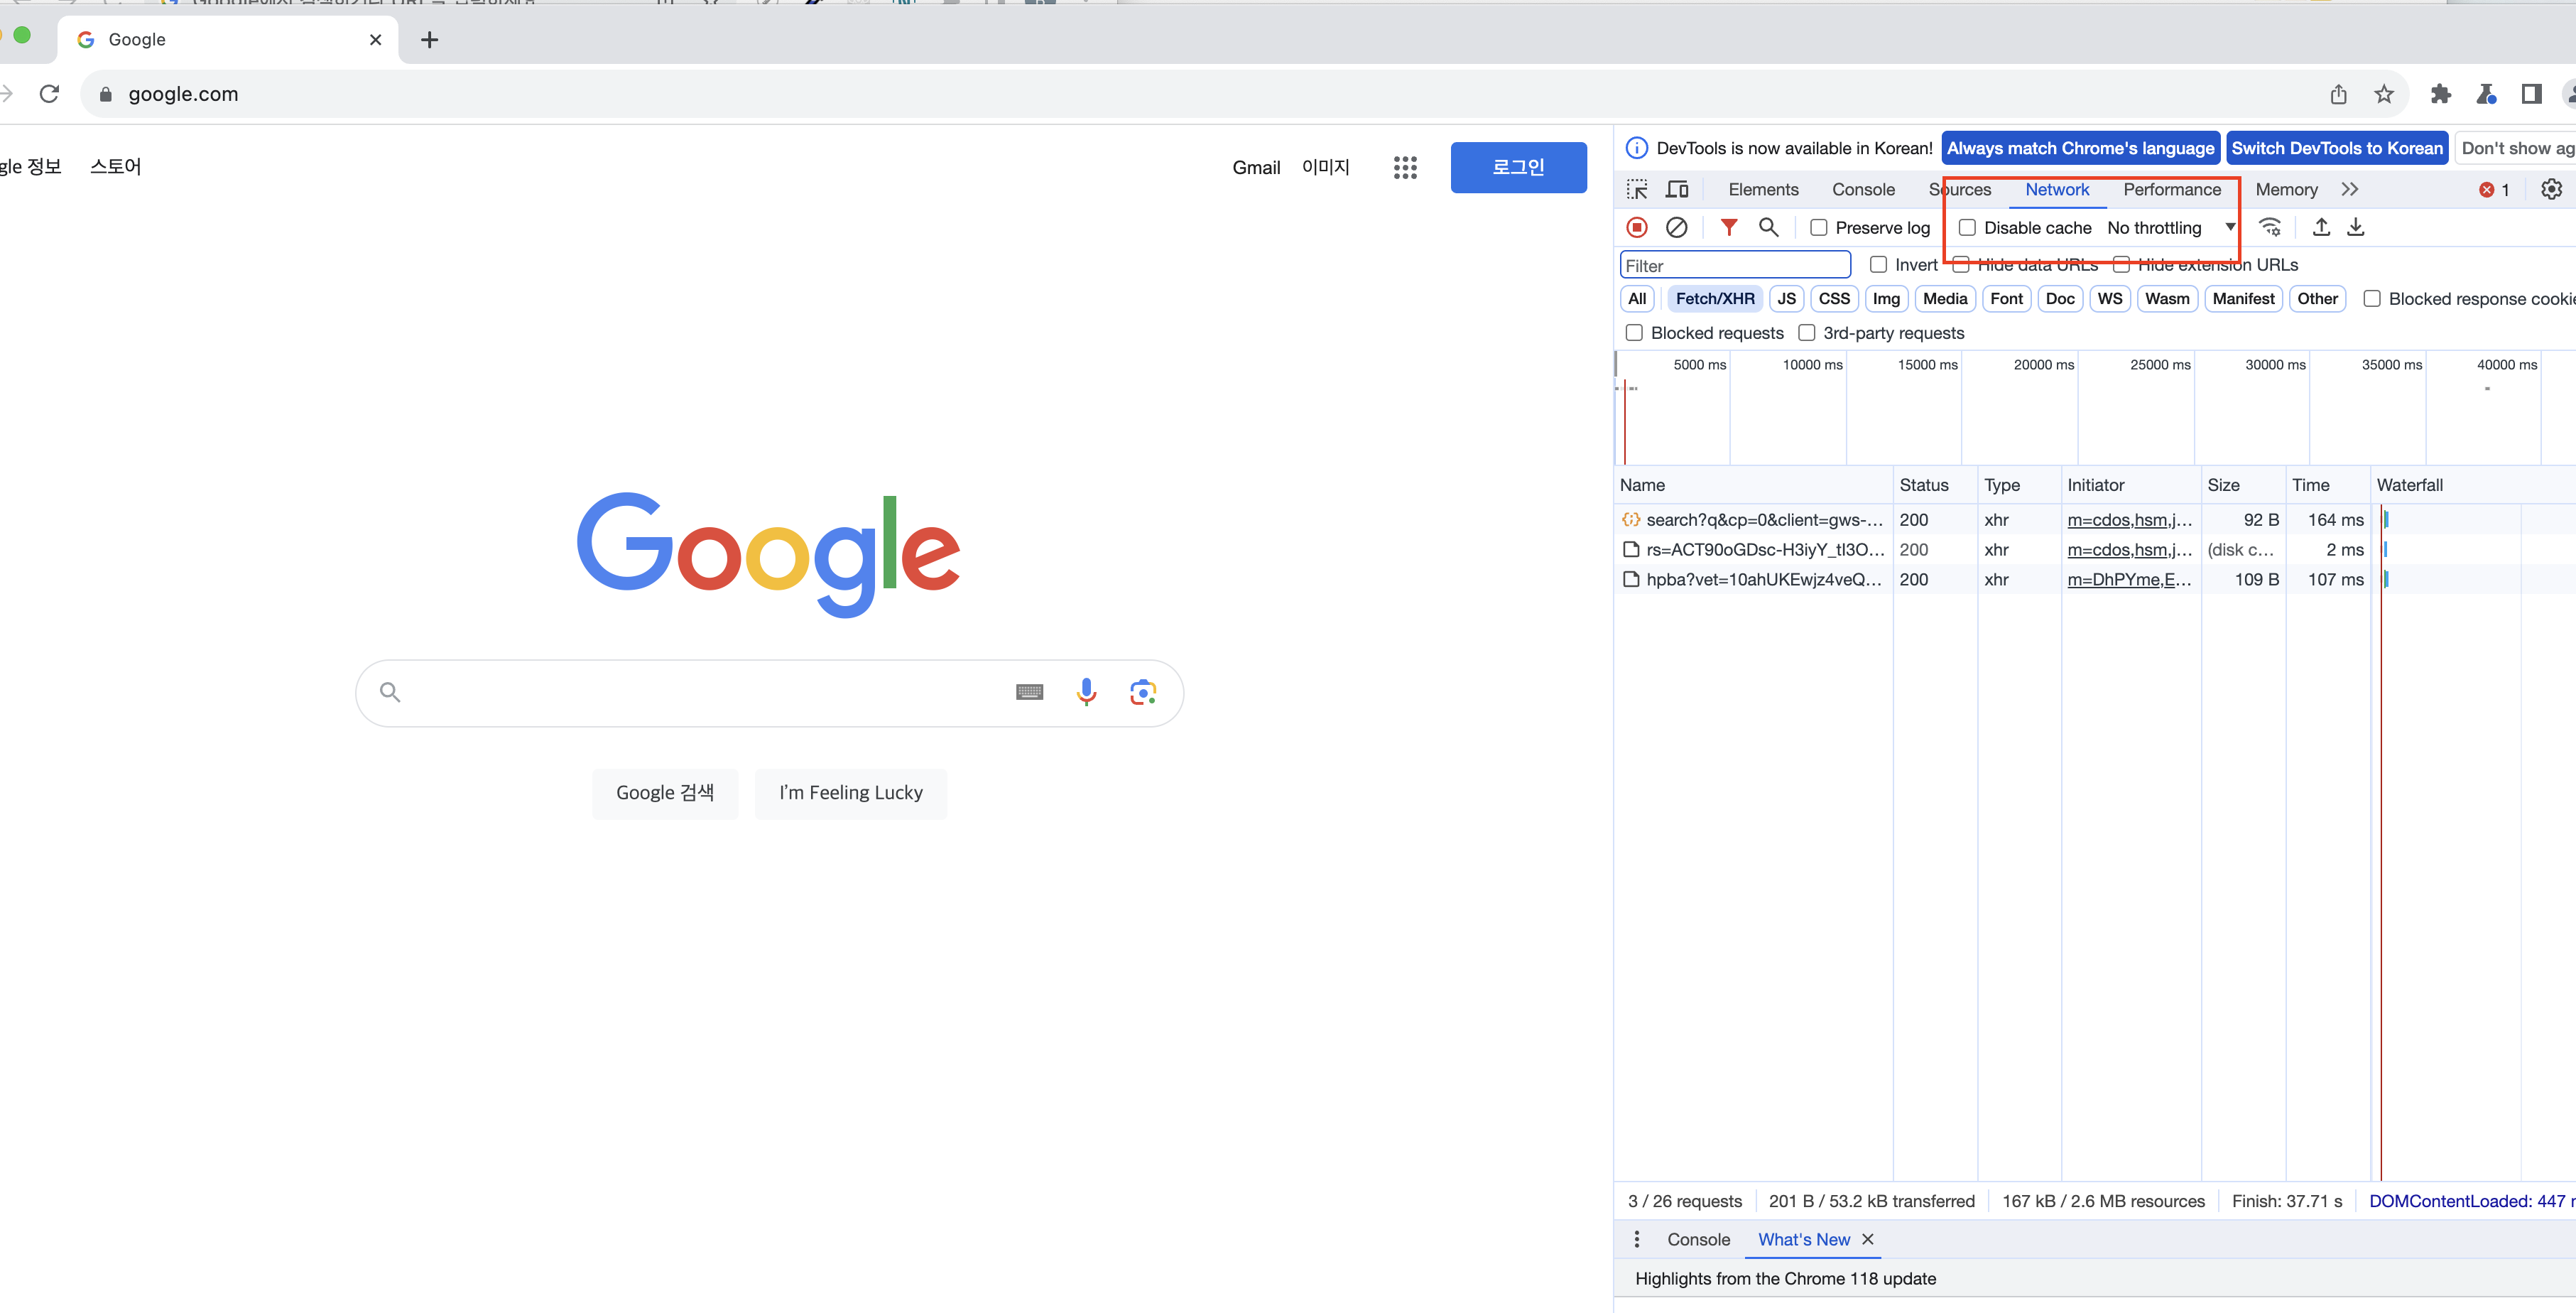
Task: Toggle the Invert filter checkbox
Action: point(1879,265)
